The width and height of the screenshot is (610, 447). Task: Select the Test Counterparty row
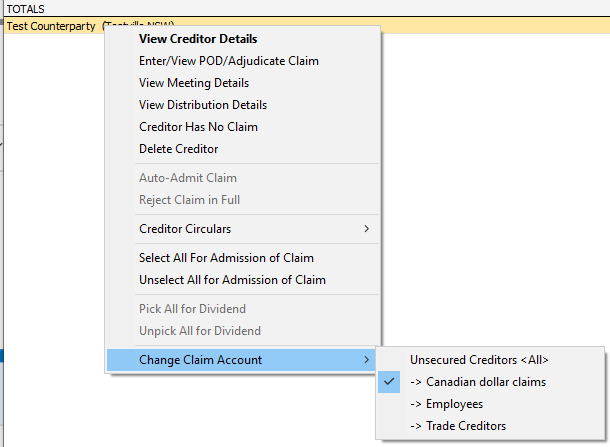tap(50, 26)
